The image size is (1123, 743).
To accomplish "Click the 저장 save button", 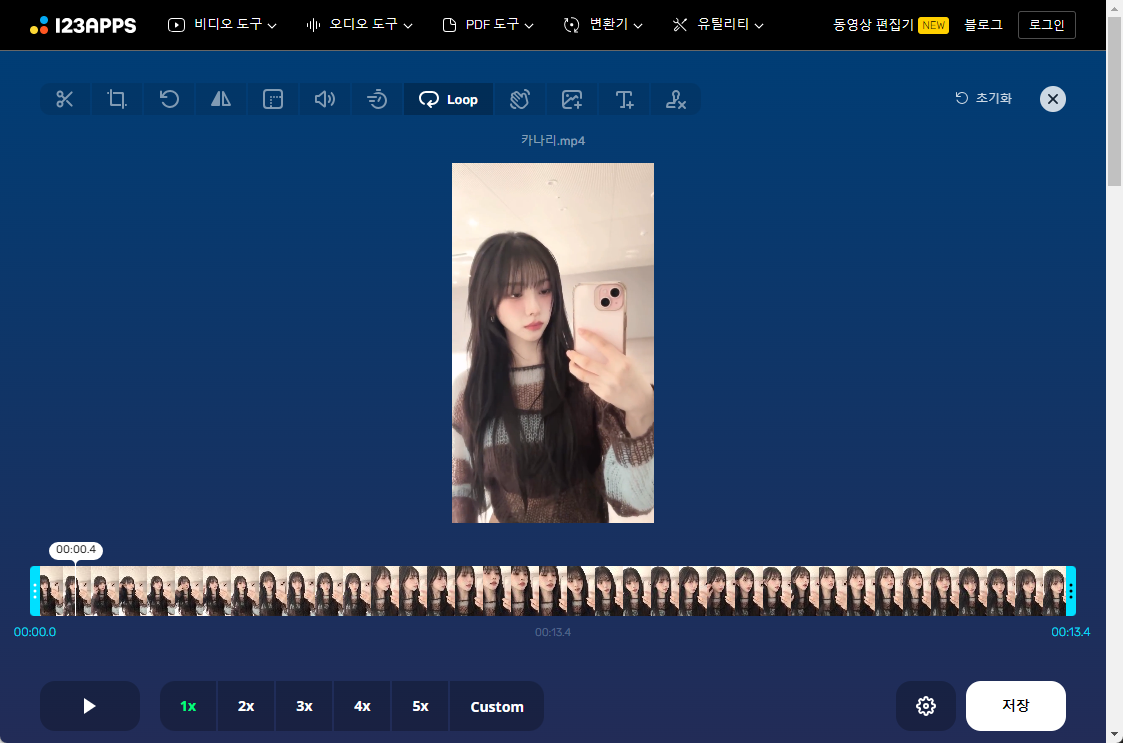I will tap(1016, 706).
